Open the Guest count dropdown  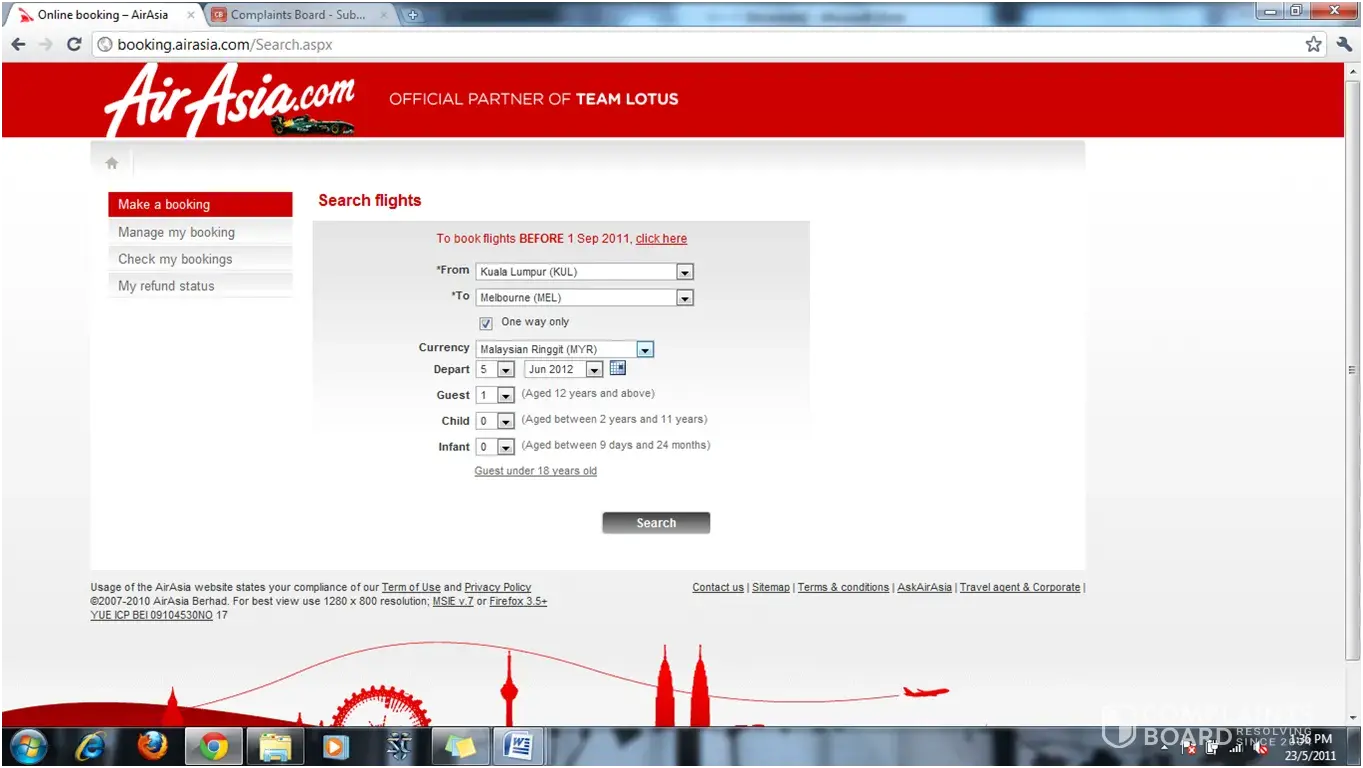pyautogui.click(x=505, y=396)
